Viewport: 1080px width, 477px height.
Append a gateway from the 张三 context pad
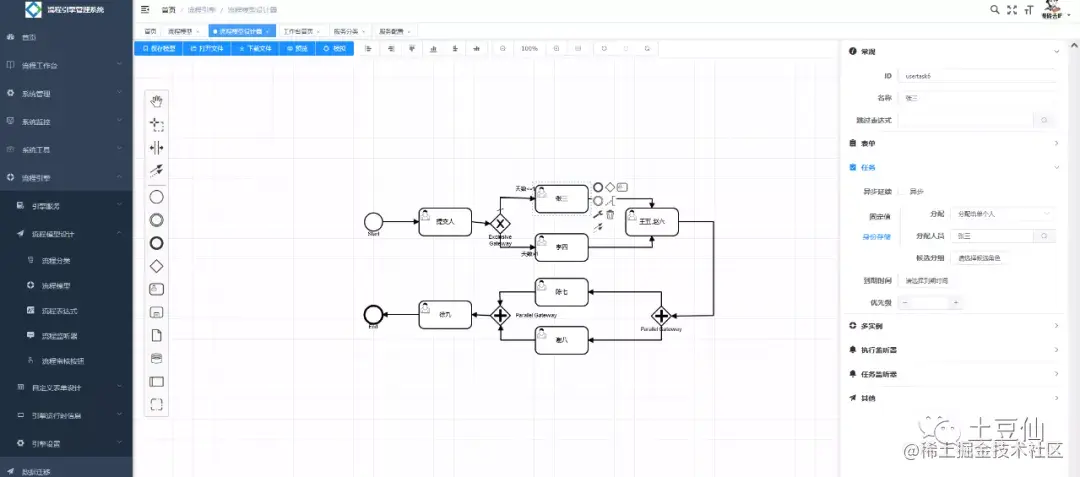point(610,187)
